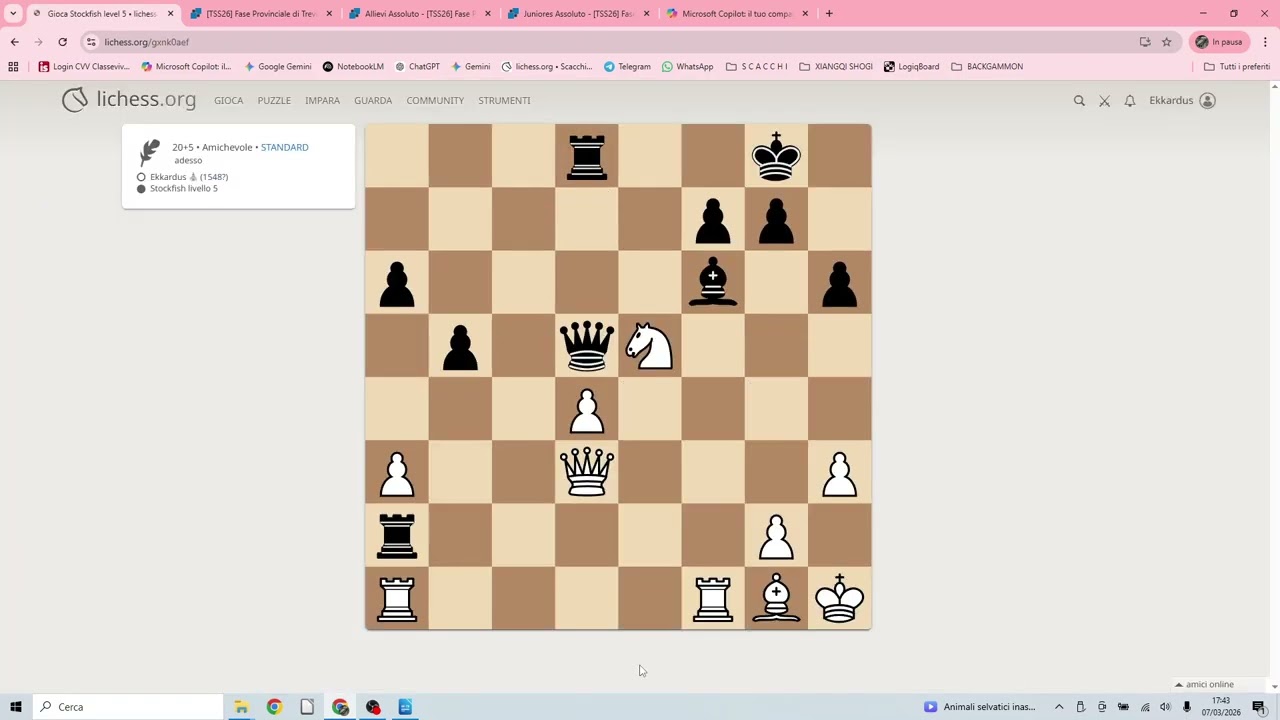This screenshot has width=1280, height=720.
Task: Open the Chrome three-dot menu
Action: 1265,42
